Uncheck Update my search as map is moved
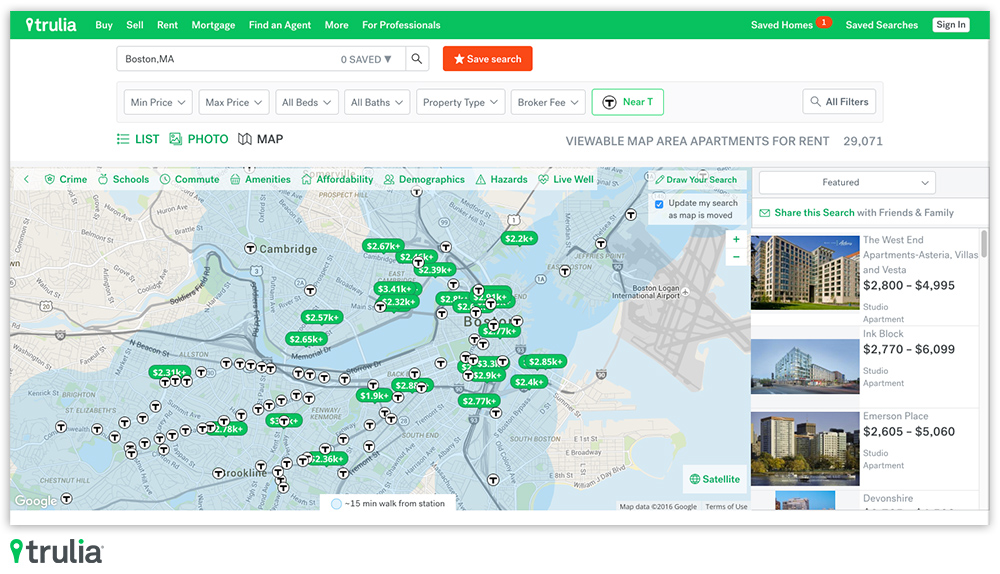1000x574 pixels. point(659,204)
